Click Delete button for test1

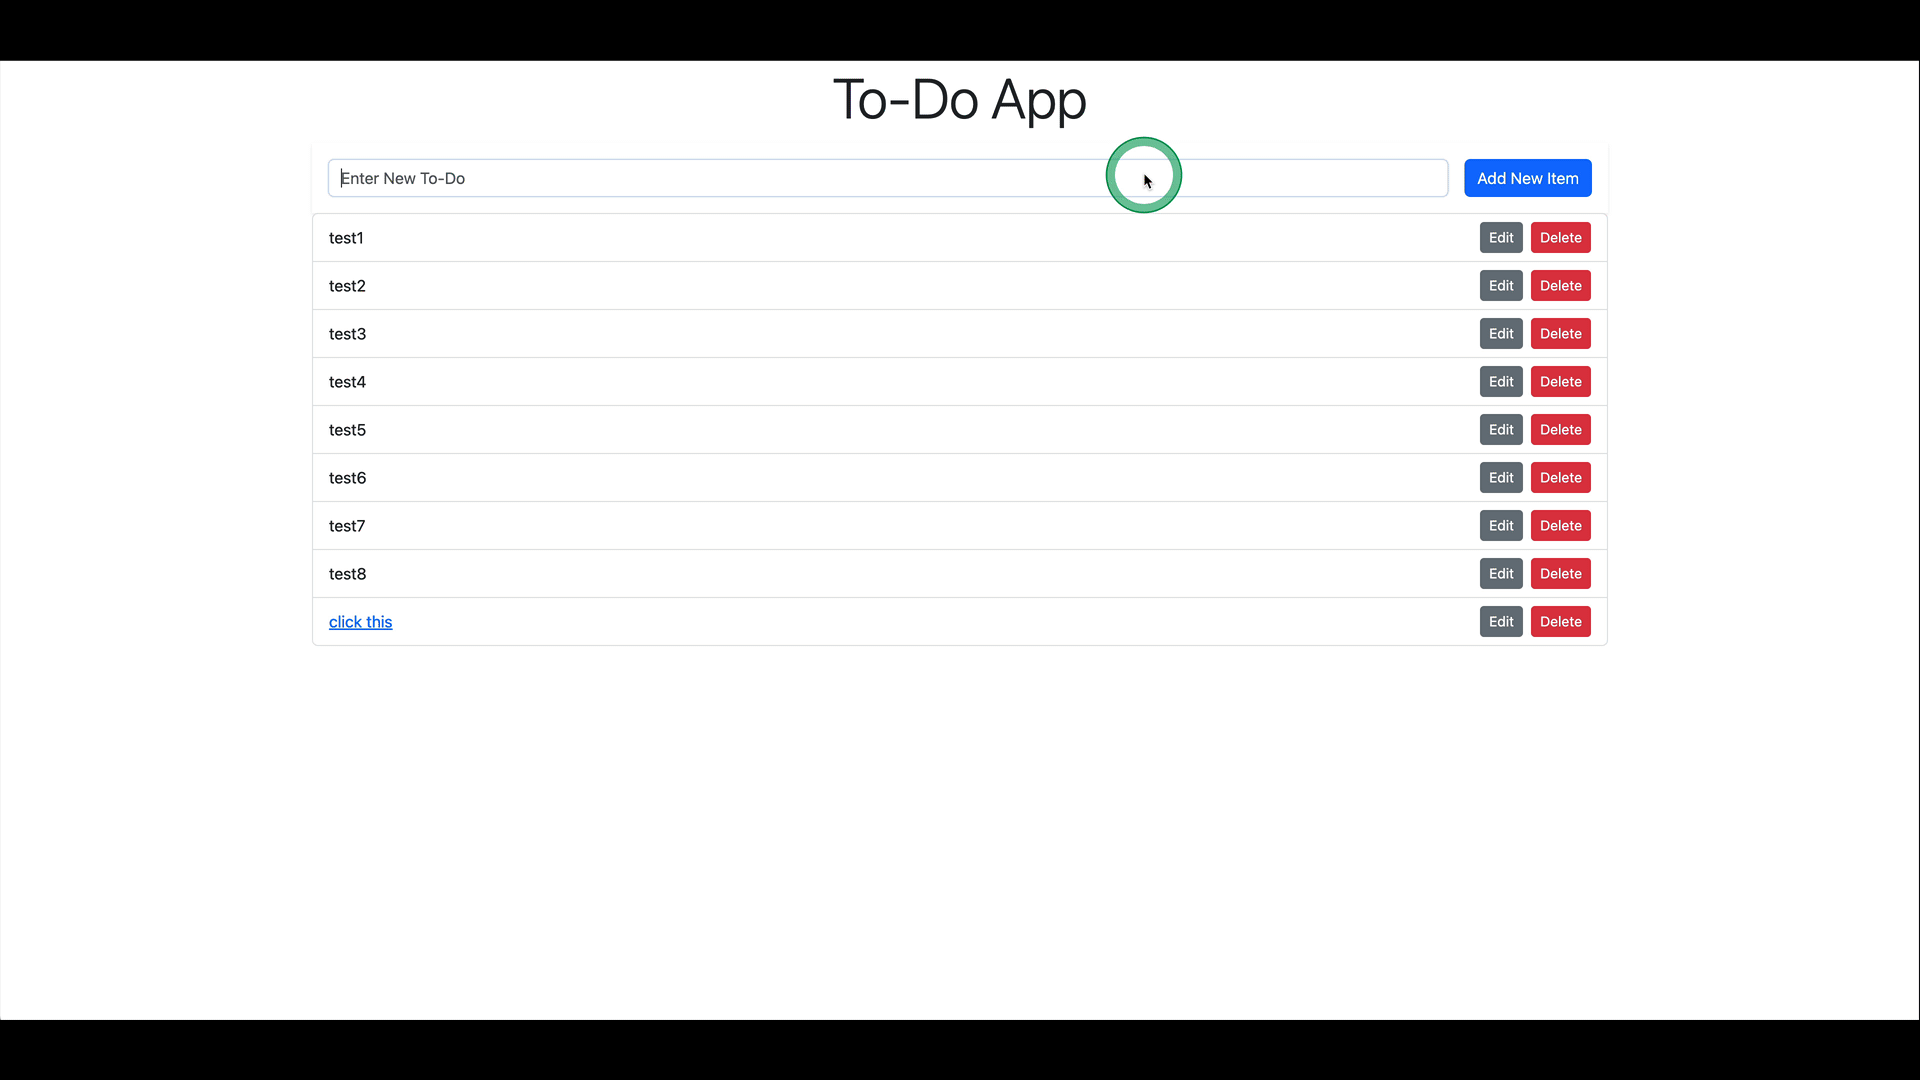coord(1560,237)
